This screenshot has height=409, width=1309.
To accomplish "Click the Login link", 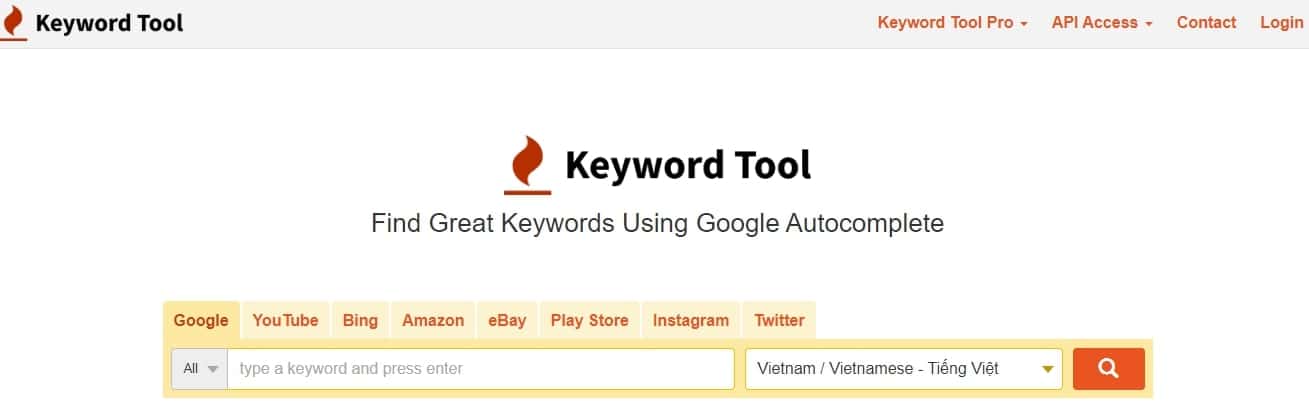I will tap(1281, 23).
